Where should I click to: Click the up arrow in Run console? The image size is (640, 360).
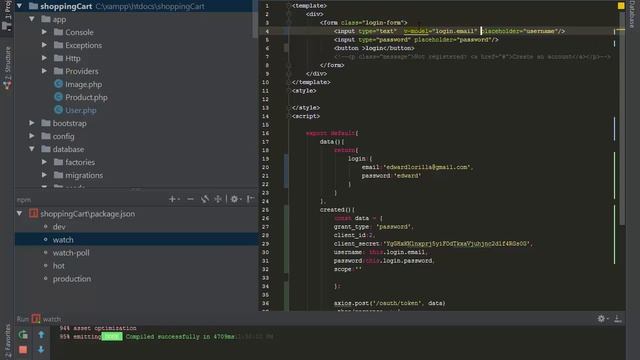pyautogui.click(x=41, y=335)
